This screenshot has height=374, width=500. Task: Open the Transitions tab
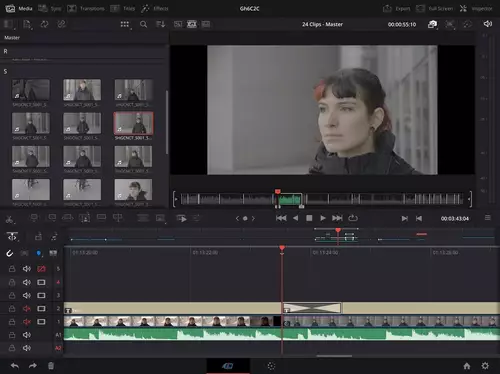[86, 8]
